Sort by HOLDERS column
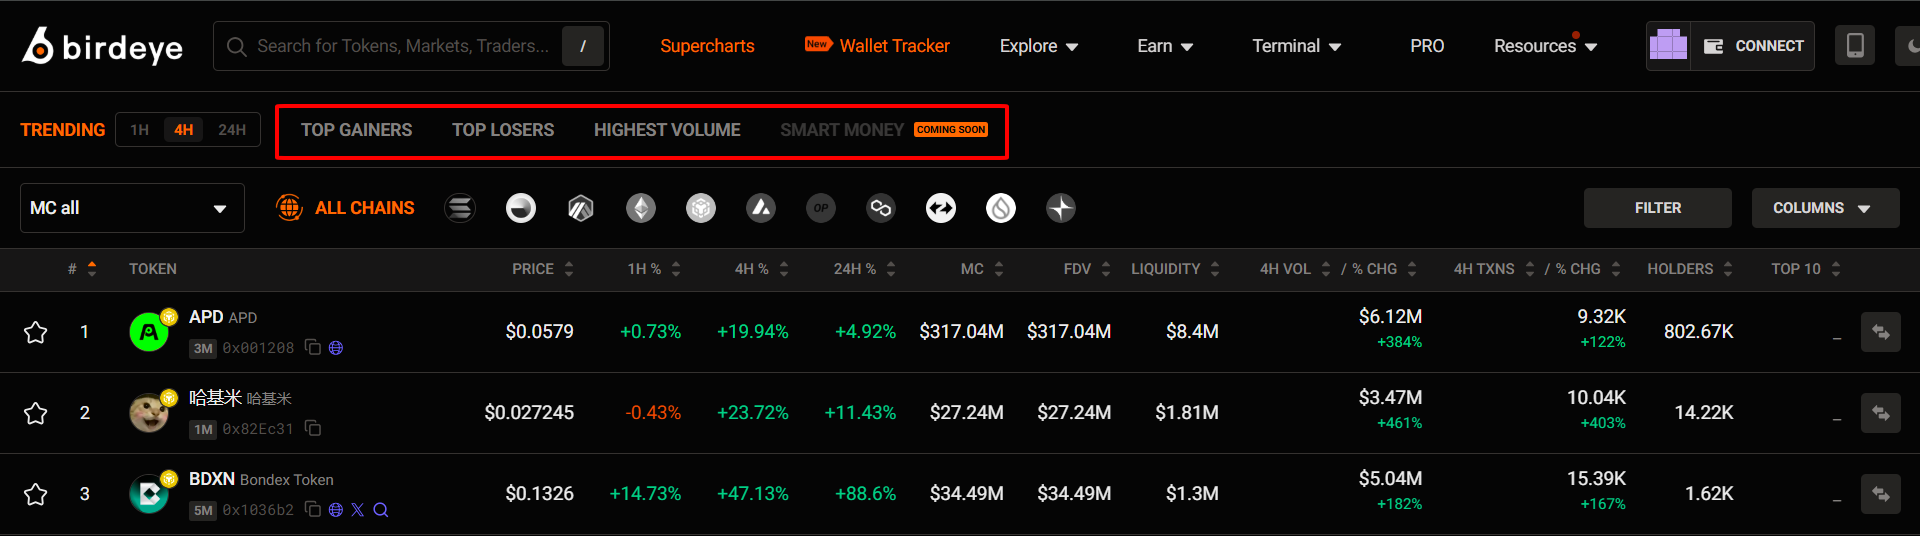The width and height of the screenshot is (1920, 536). coord(1690,269)
